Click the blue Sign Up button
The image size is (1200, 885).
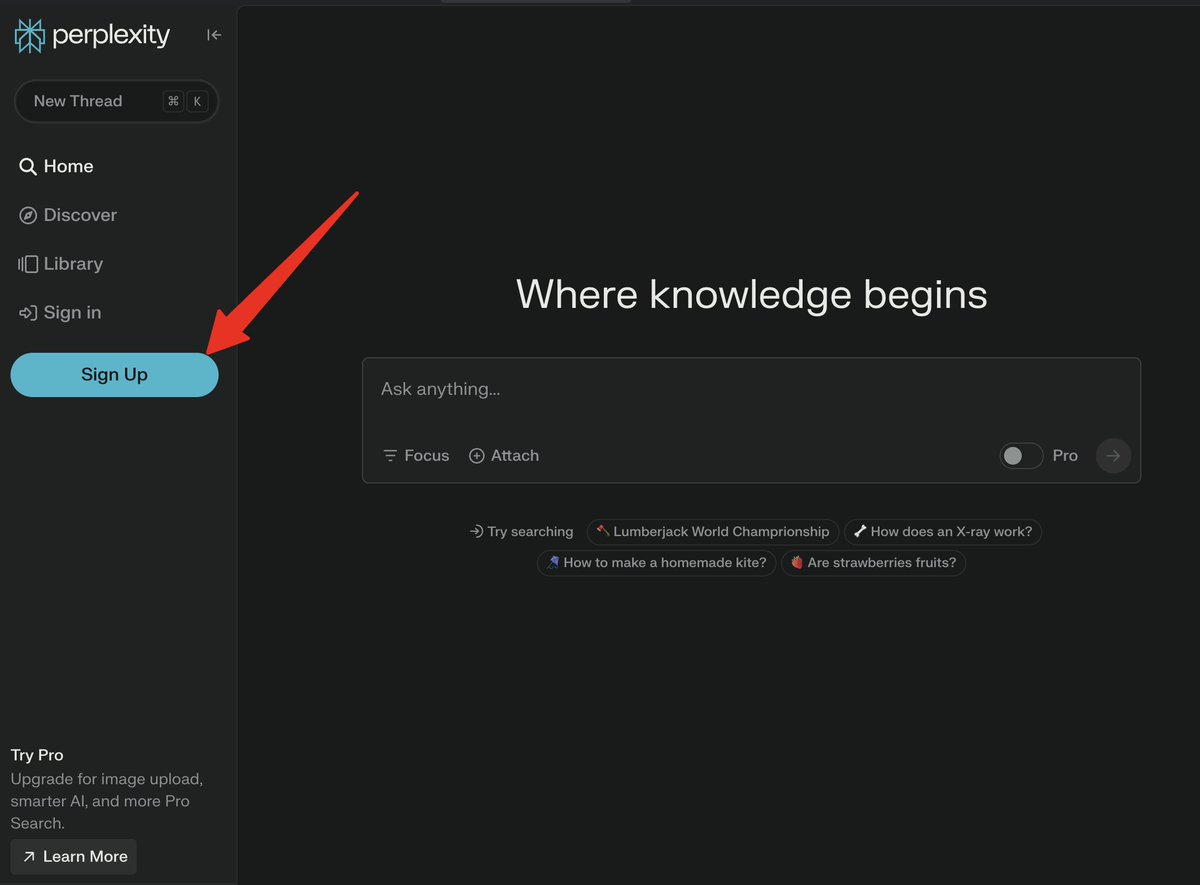coord(114,375)
